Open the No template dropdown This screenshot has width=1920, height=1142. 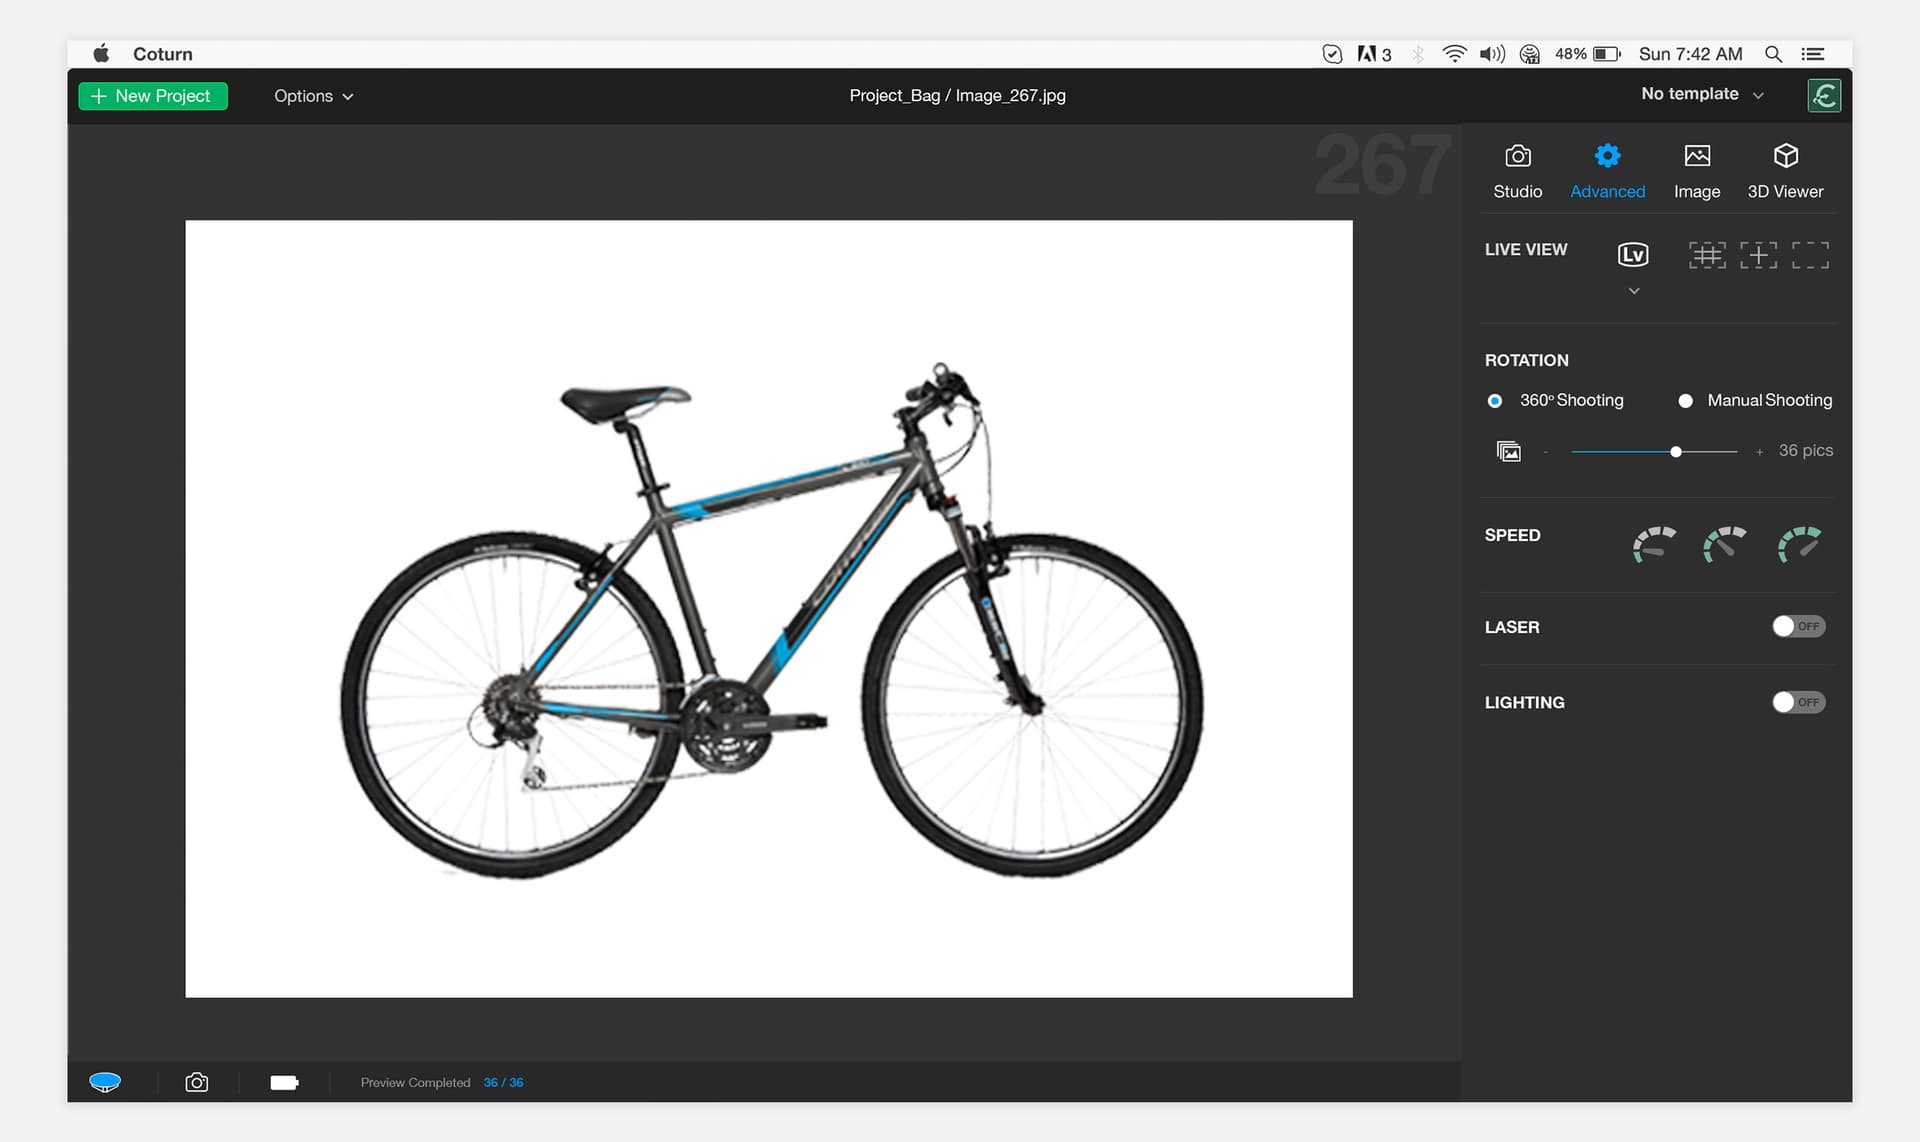(1702, 94)
